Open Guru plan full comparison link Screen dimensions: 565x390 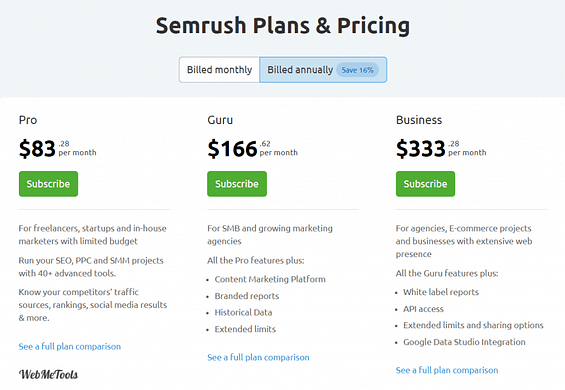click(258, 357)
